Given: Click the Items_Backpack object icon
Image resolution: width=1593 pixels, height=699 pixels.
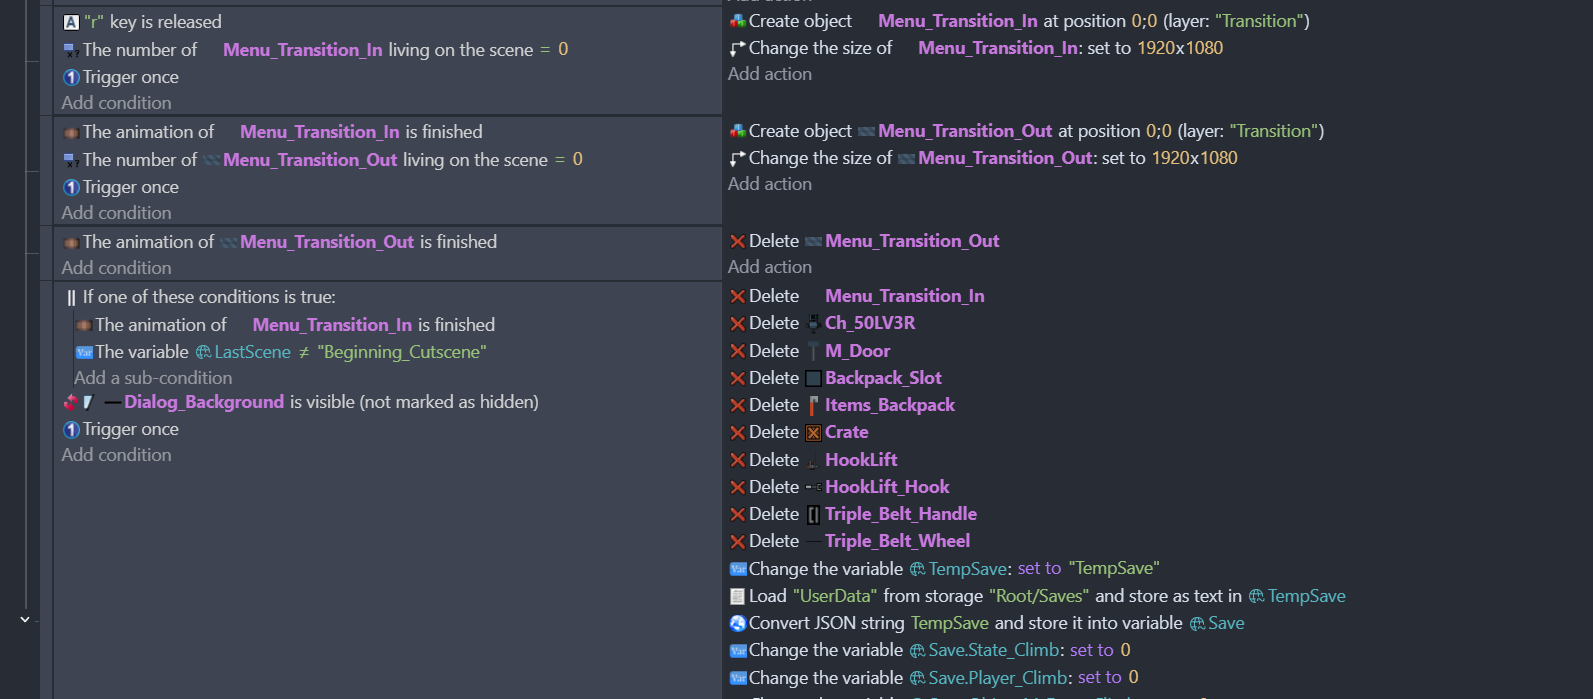Looking at the screenshot, I should 813,406.
